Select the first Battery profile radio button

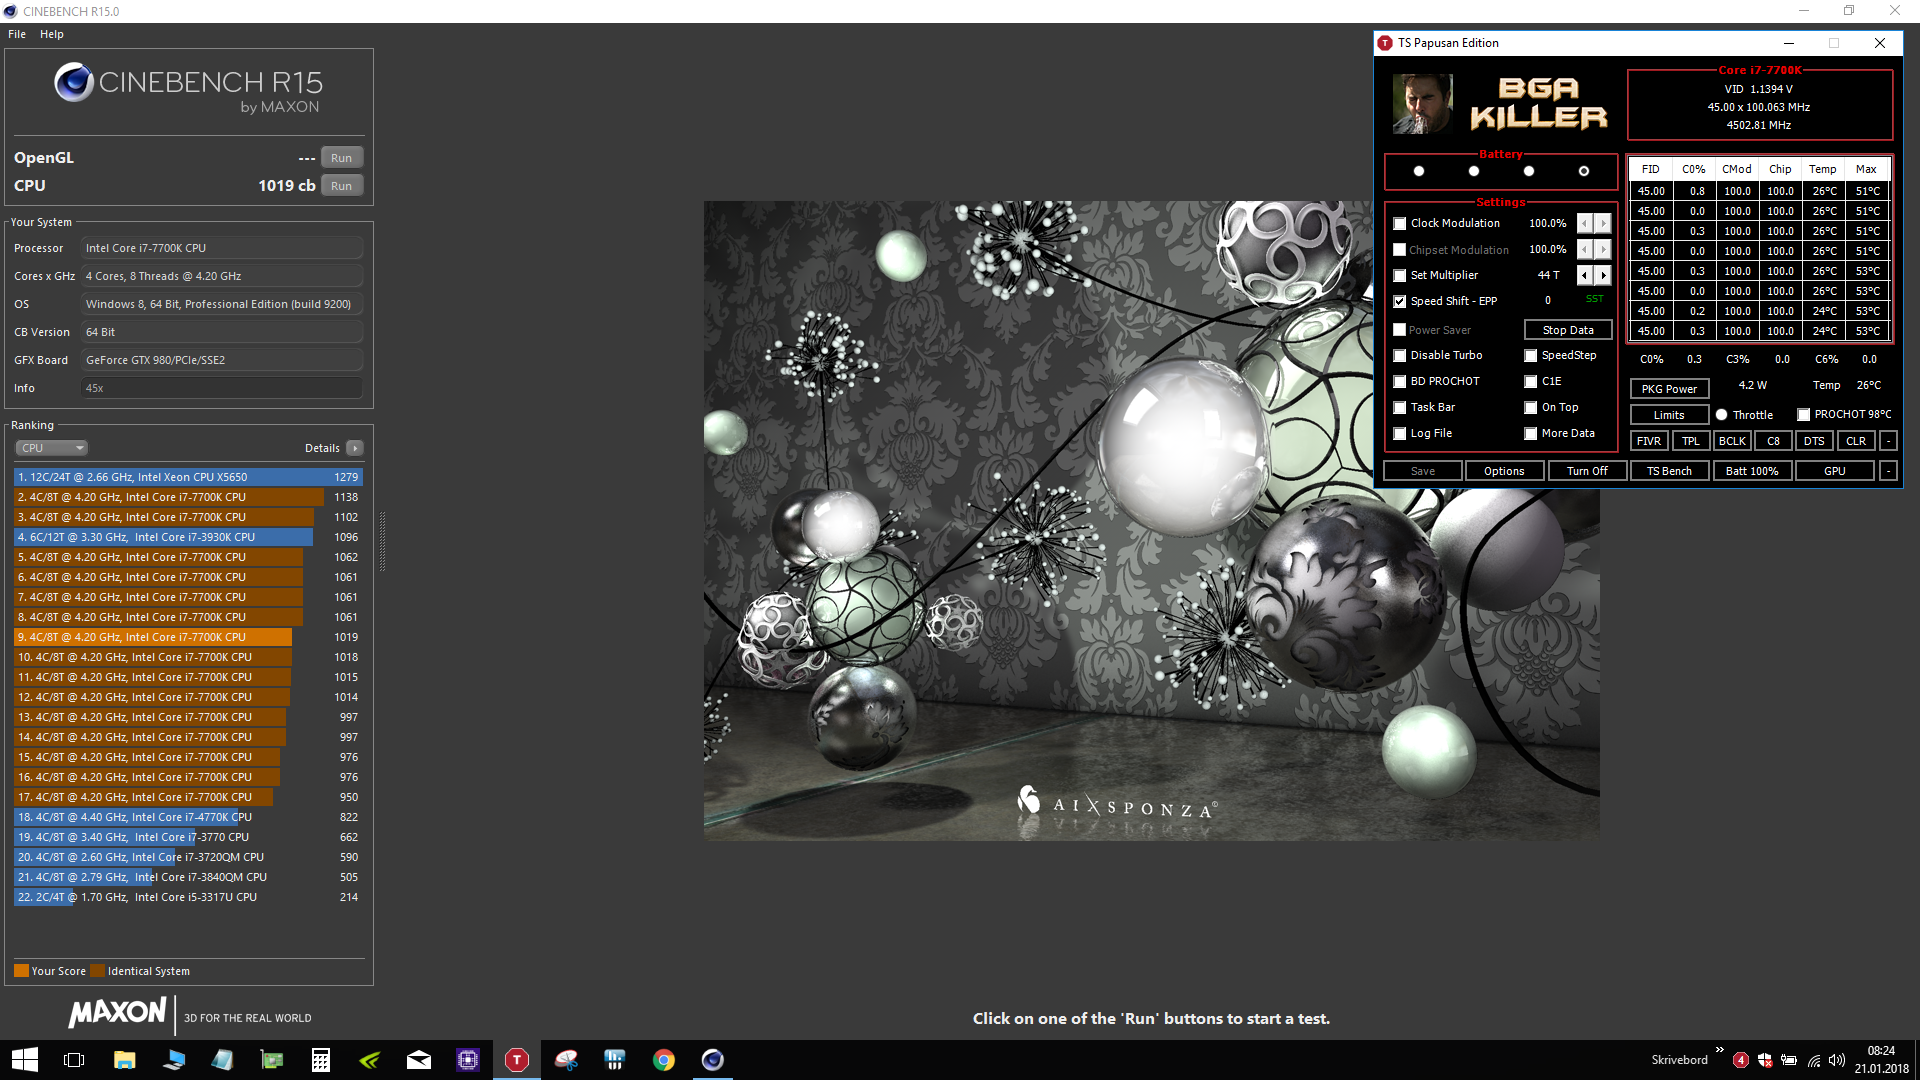[1419, 171]
